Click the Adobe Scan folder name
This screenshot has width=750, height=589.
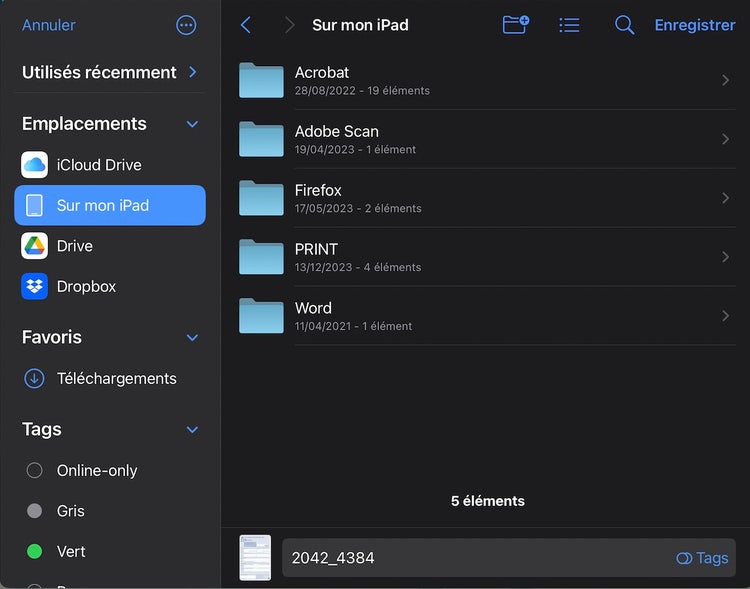336,131
